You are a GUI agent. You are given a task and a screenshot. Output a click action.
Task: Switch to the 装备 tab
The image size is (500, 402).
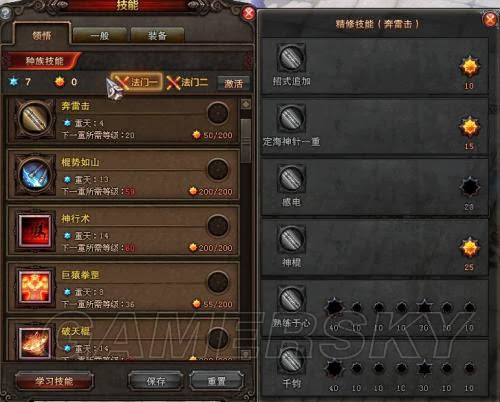(x=157, y=35)
